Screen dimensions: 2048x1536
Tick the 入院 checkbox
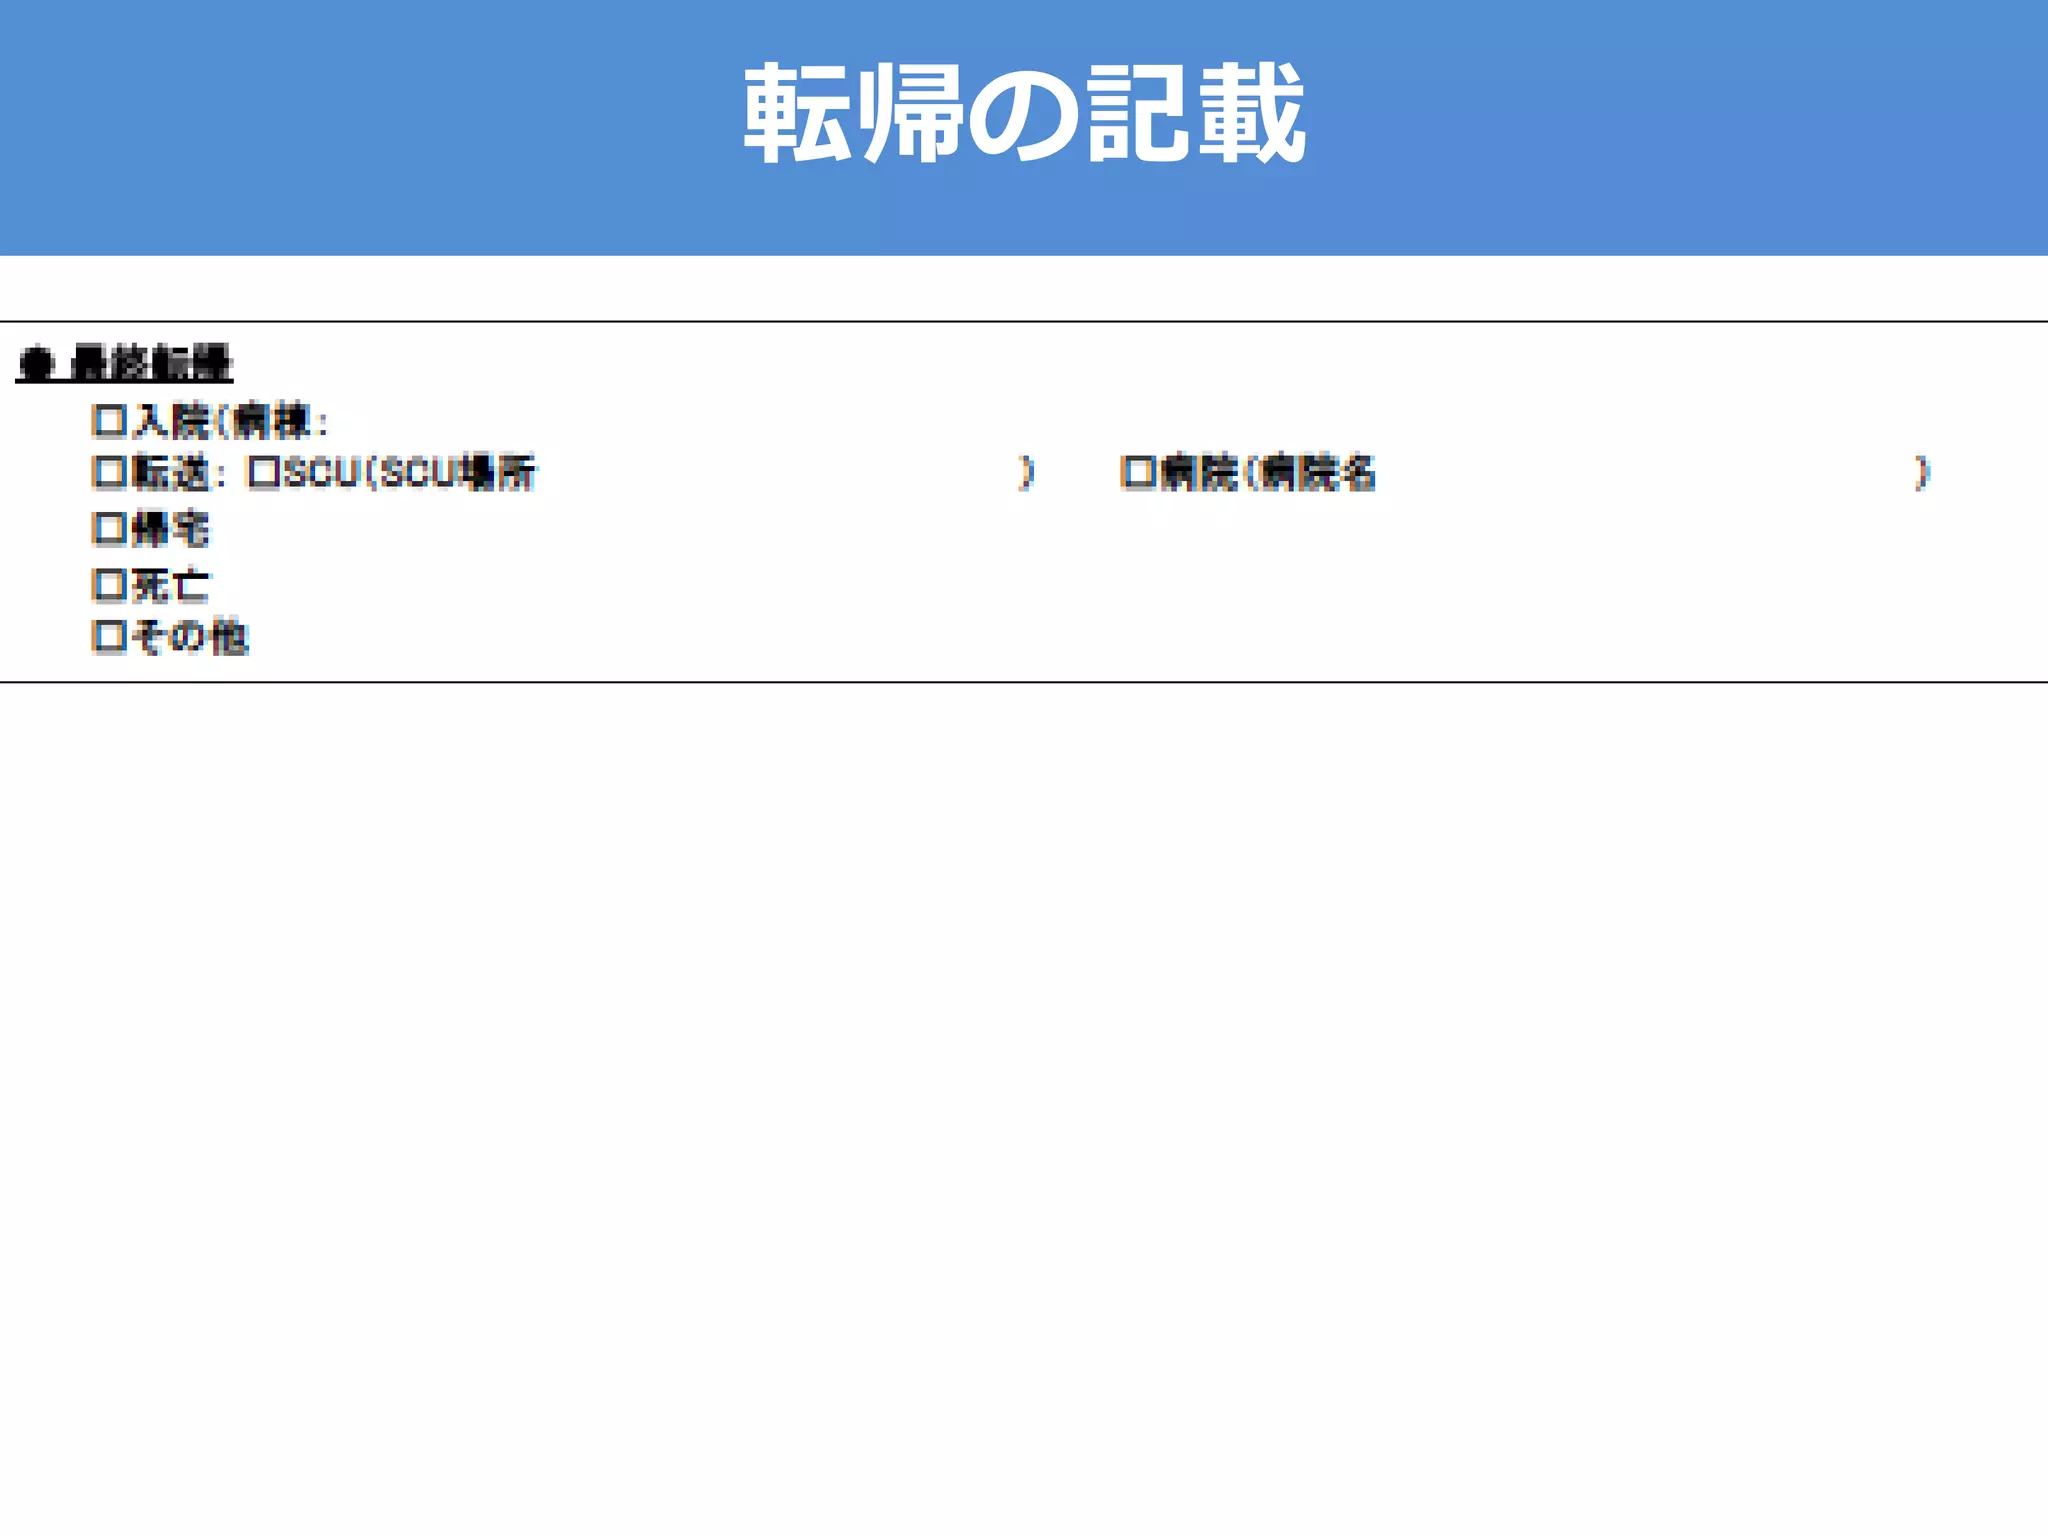109,421
